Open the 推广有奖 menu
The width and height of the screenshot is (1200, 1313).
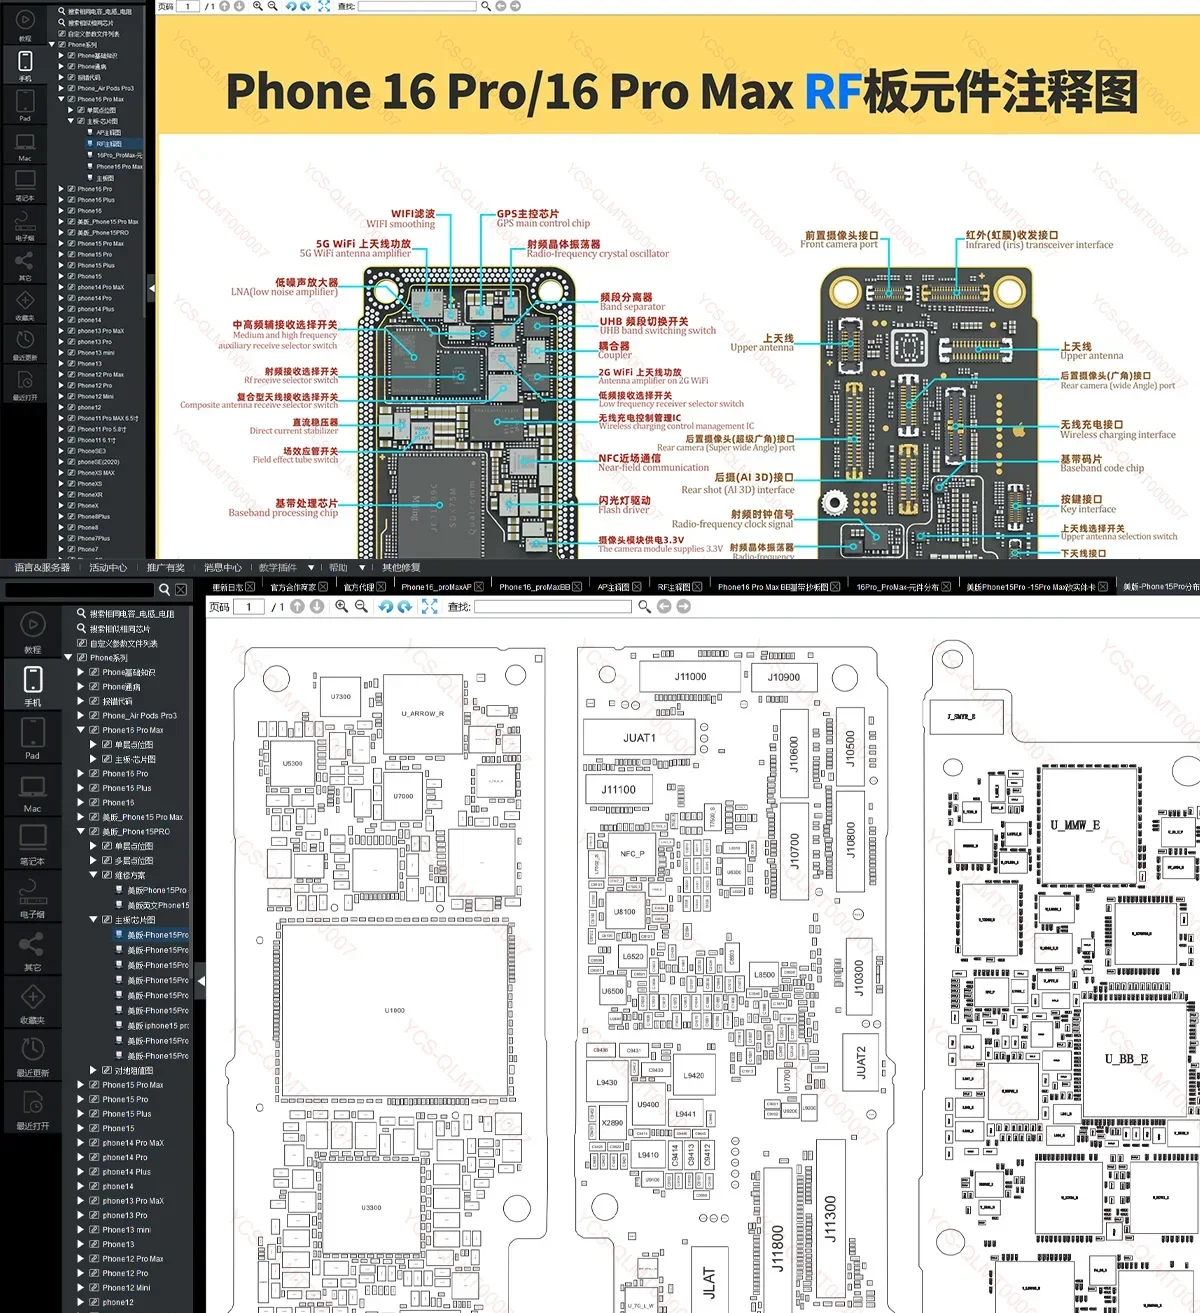(x=166, y=568)
